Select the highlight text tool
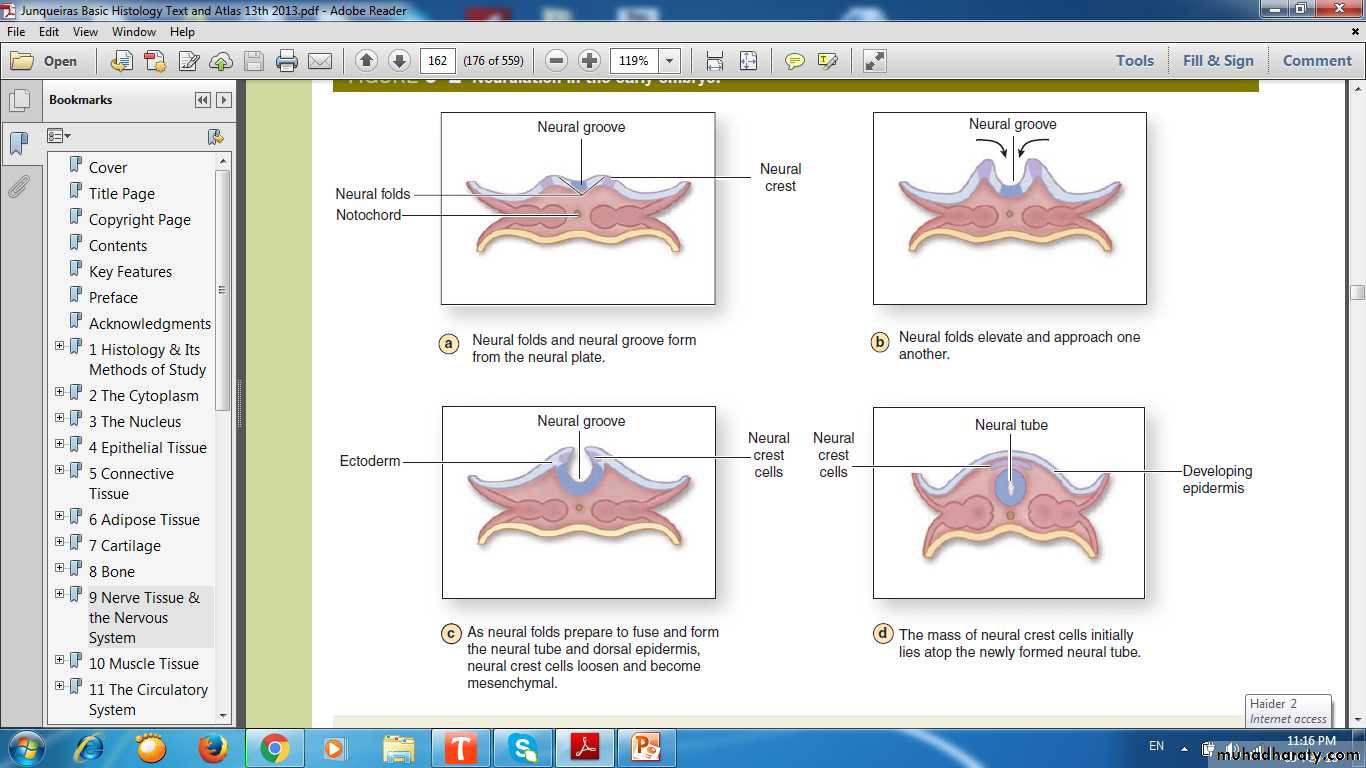Screen dimensions: 1366x768 827,61
